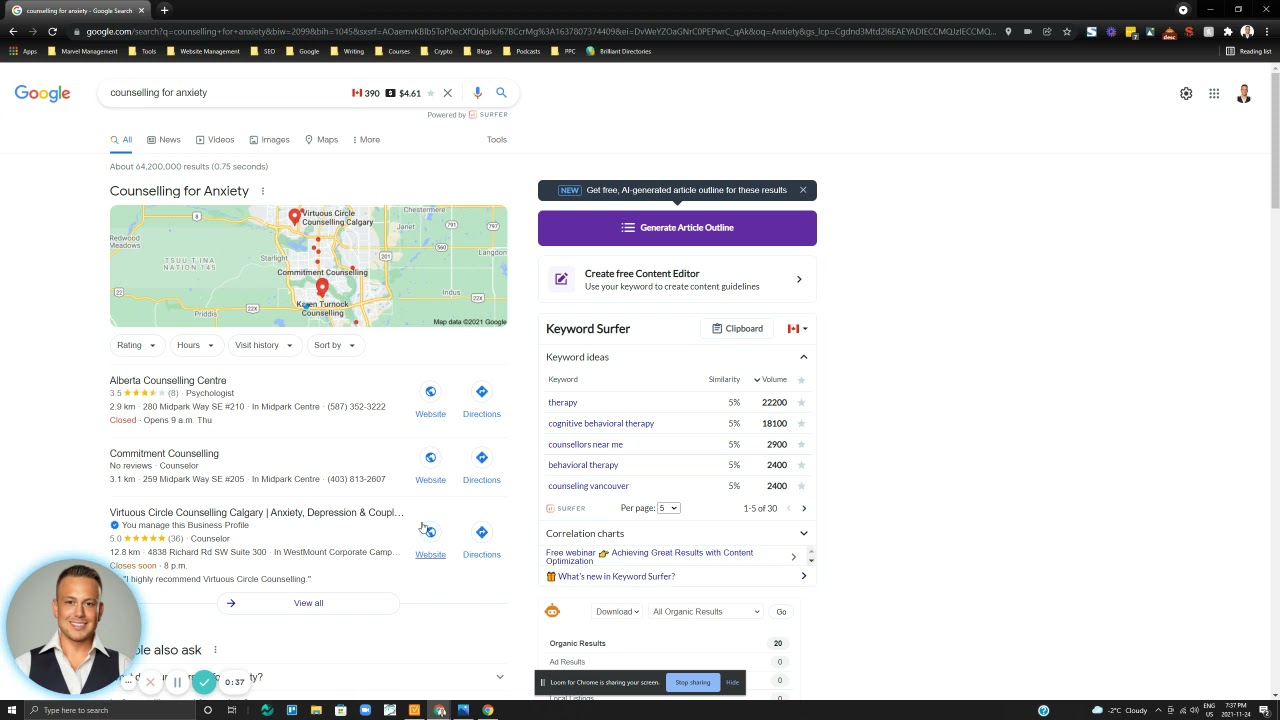Toggle the star column header
Screen dimensions: 1280x720
point(801,380)
